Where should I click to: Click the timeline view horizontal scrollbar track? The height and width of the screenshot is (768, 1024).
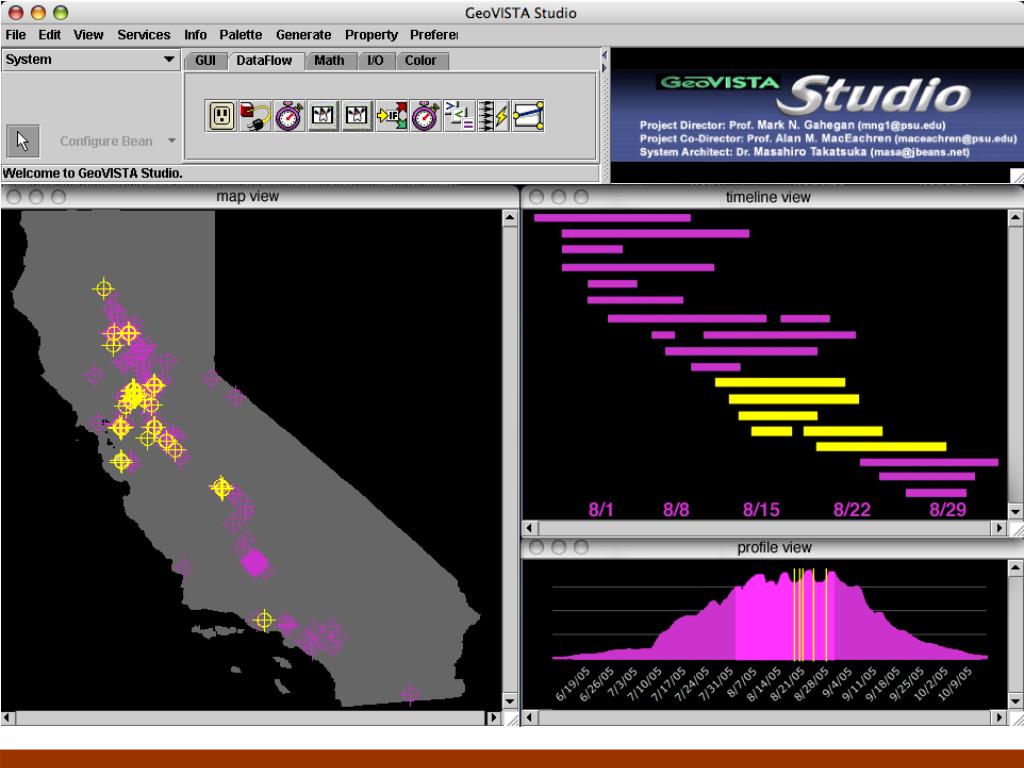pos(765,528)
